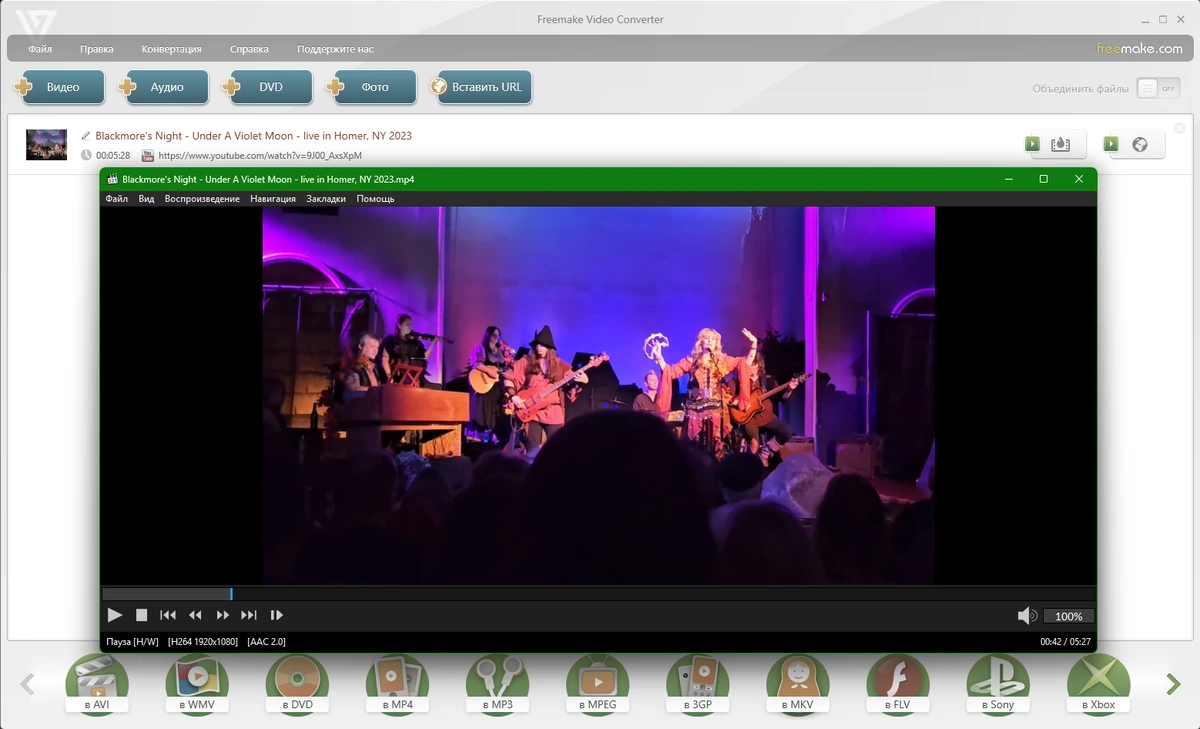Image resolution: width=1200 pixels, height=729 pixels.
Task: Choose the в MP3 output format
Action: [498, 685]
